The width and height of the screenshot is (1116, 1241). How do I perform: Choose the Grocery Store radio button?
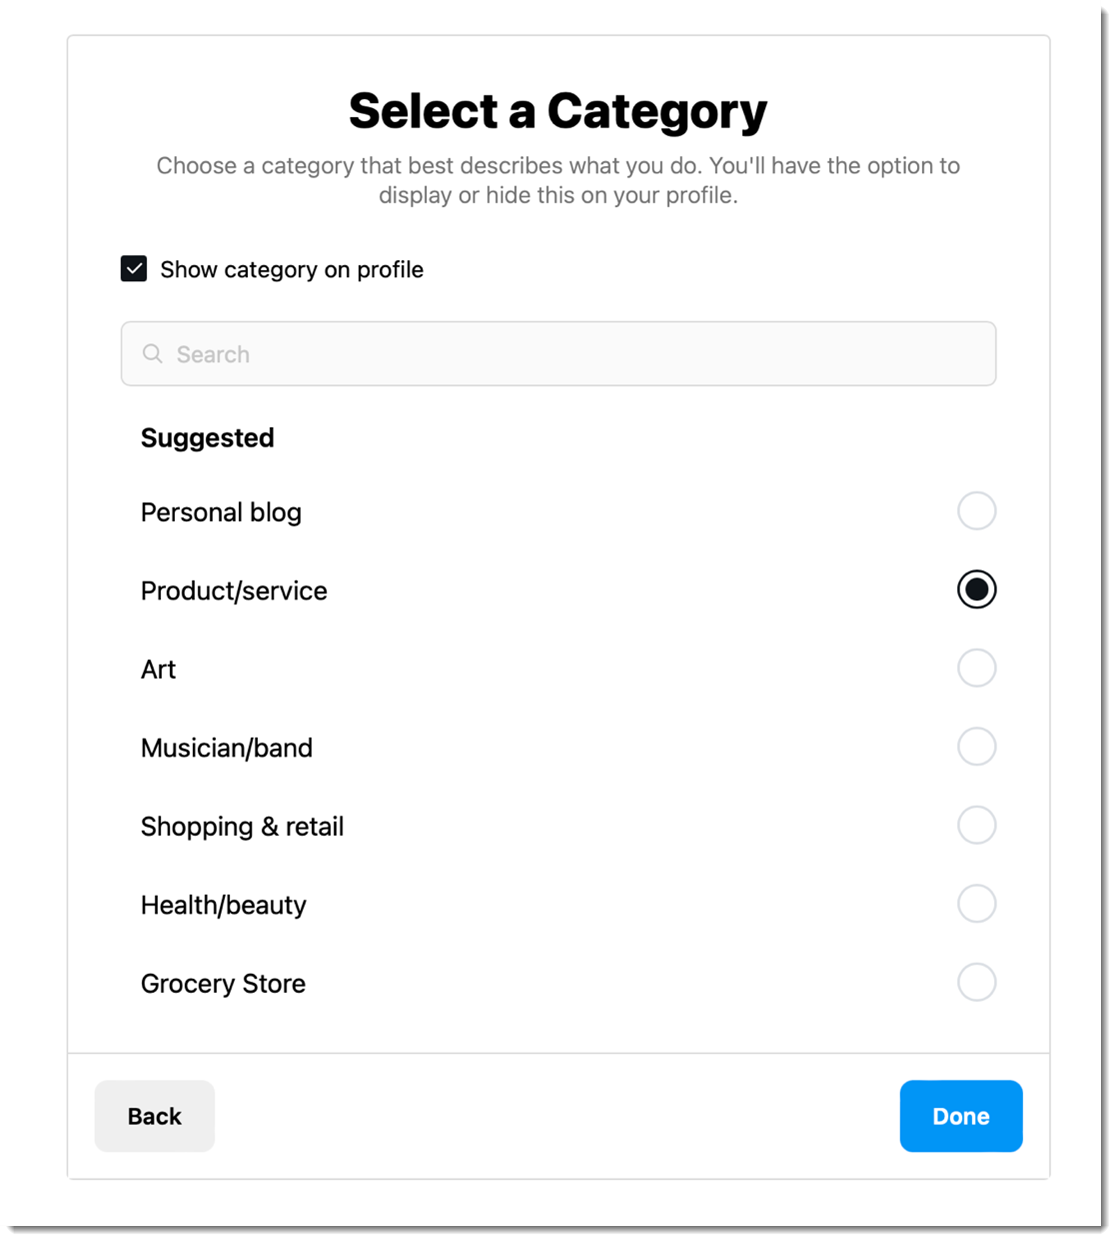pos(976,982)
